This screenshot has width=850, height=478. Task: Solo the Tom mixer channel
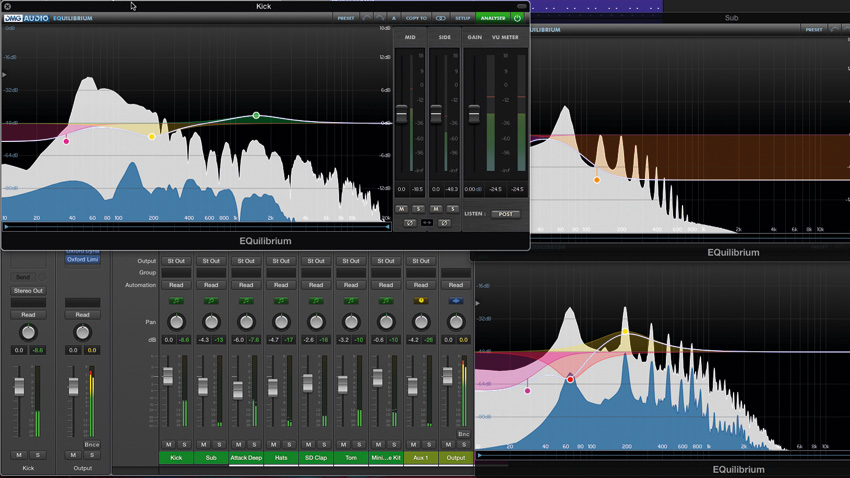point(359,444)
